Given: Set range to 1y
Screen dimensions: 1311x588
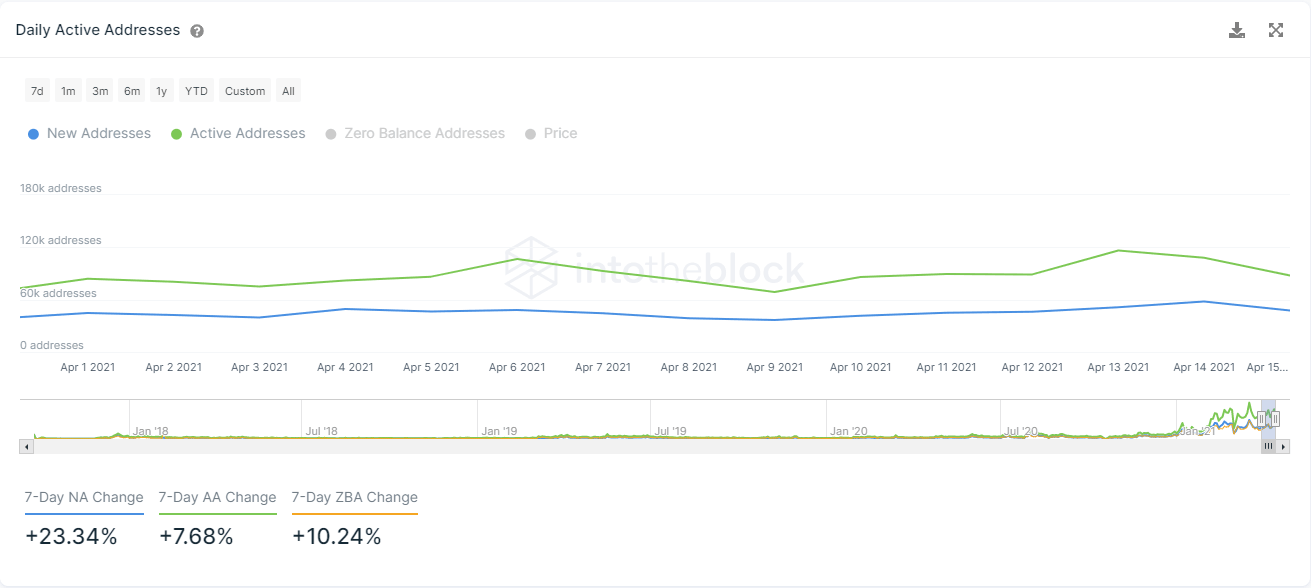Looking at the screenshot, I should (162, 91).
